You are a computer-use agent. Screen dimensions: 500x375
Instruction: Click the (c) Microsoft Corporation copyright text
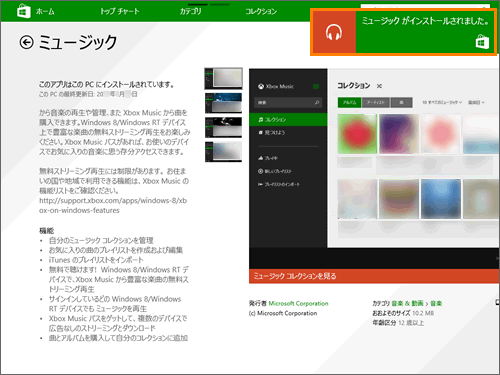(x=283, y=313)
